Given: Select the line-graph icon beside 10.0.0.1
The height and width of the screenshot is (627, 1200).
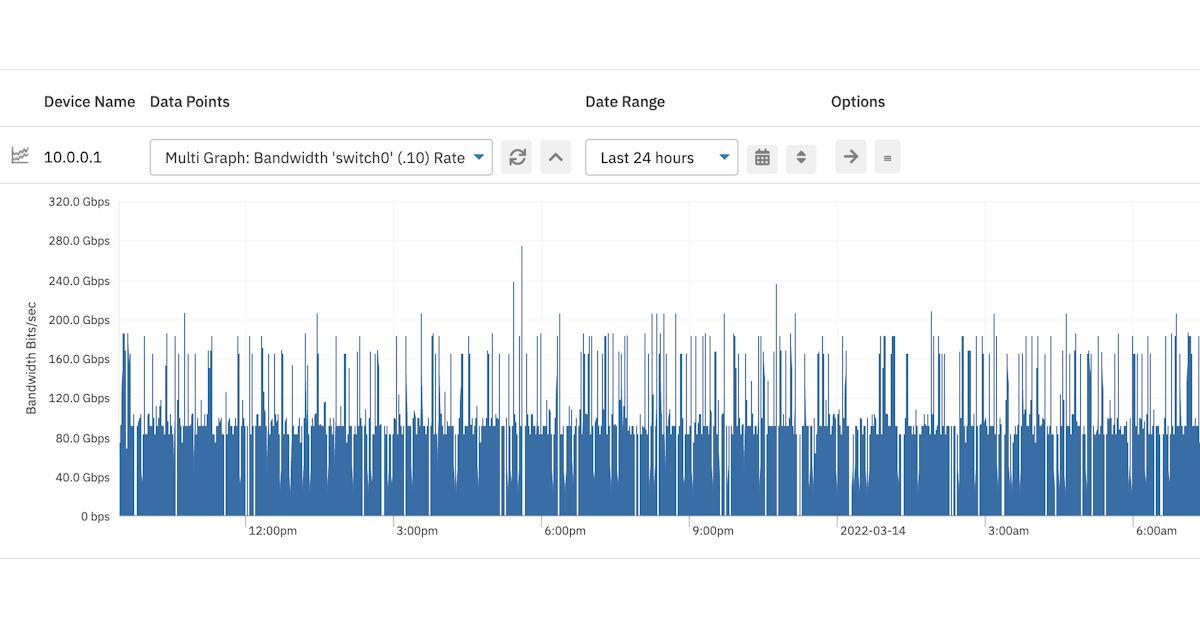Looking at the screenshot, I should 20,156.
